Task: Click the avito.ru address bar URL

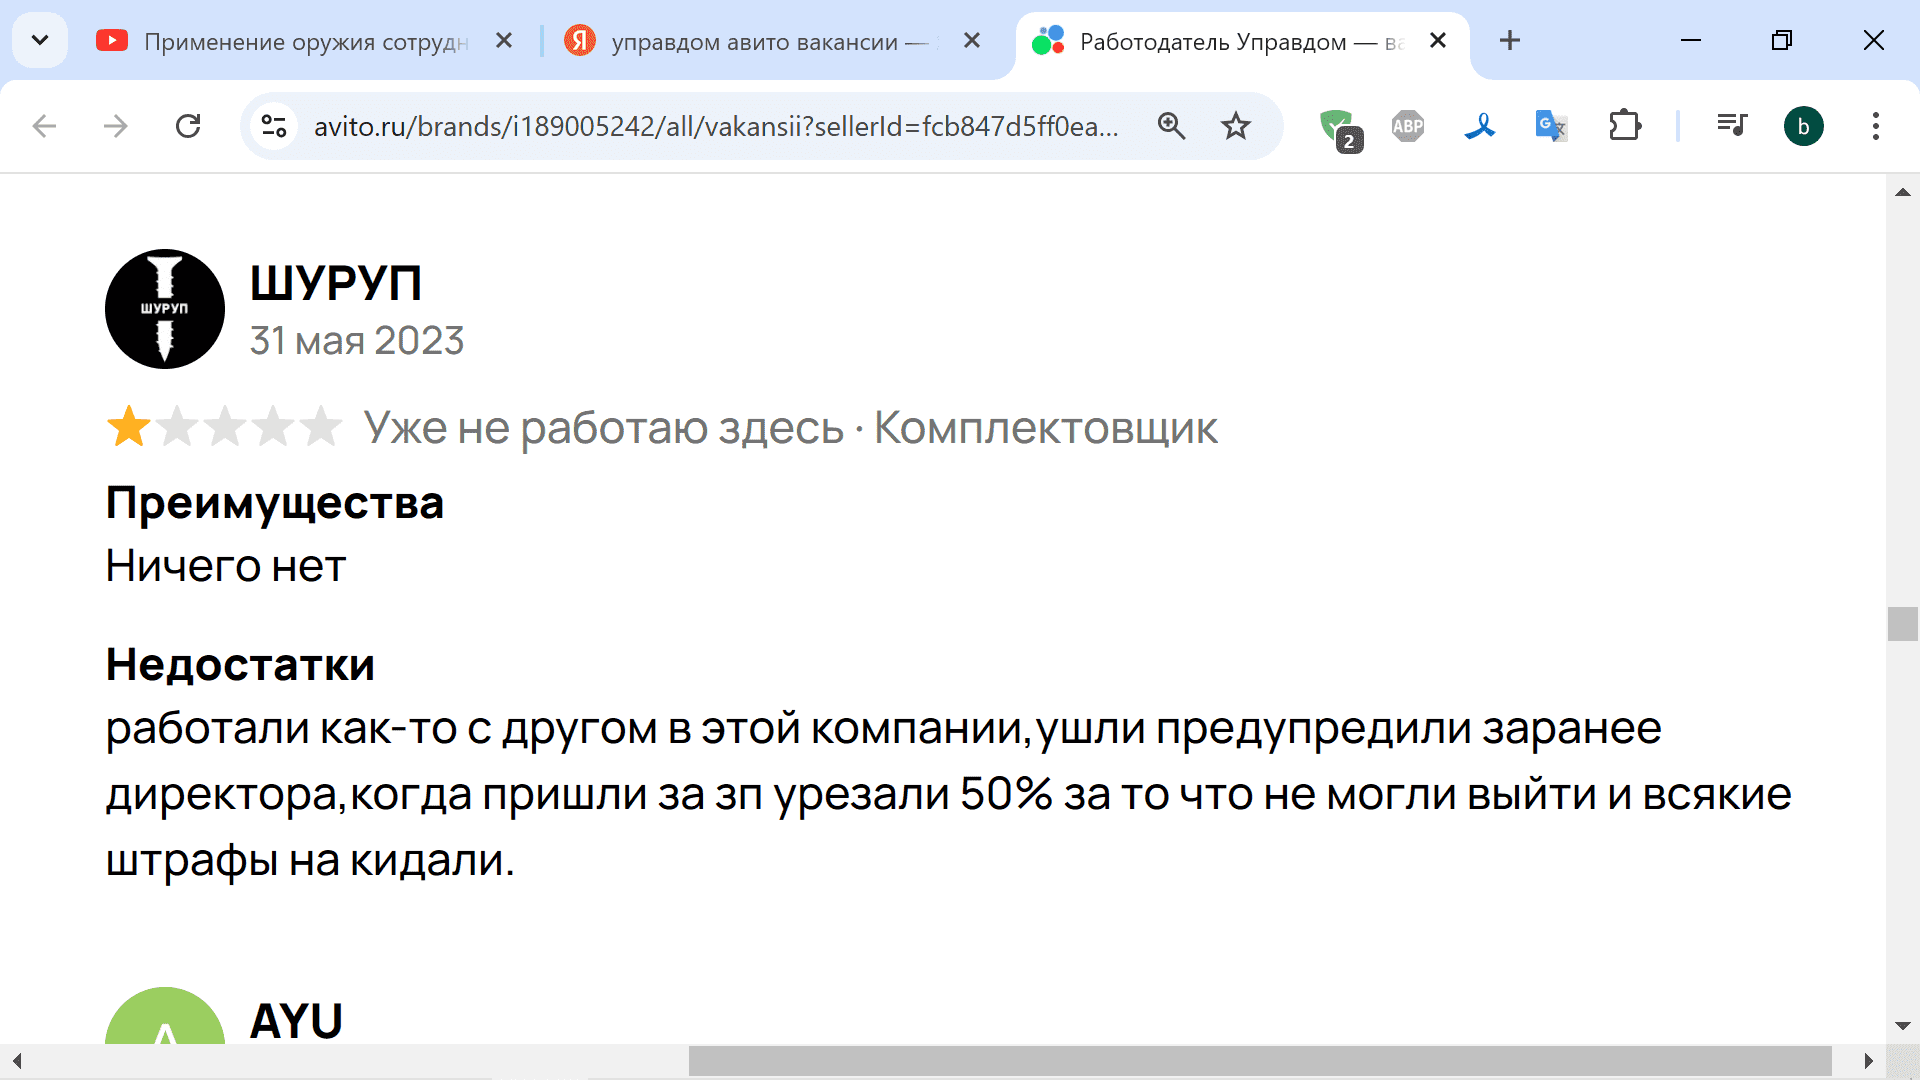Action: coord(715,127)
